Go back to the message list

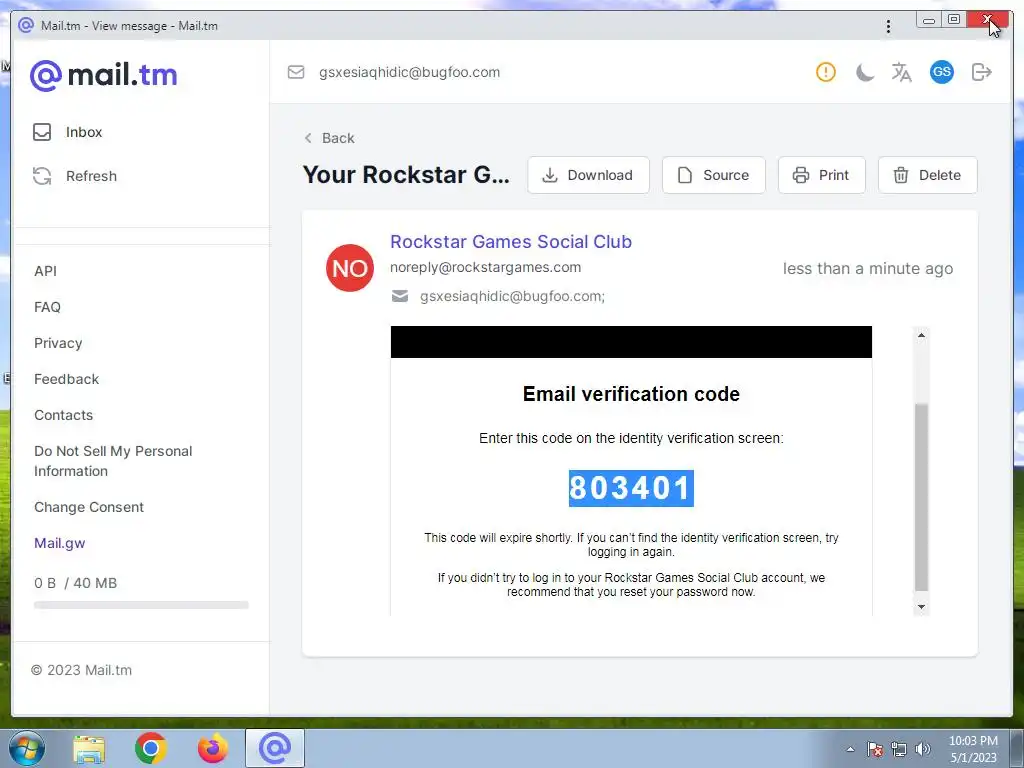point(330,138)
